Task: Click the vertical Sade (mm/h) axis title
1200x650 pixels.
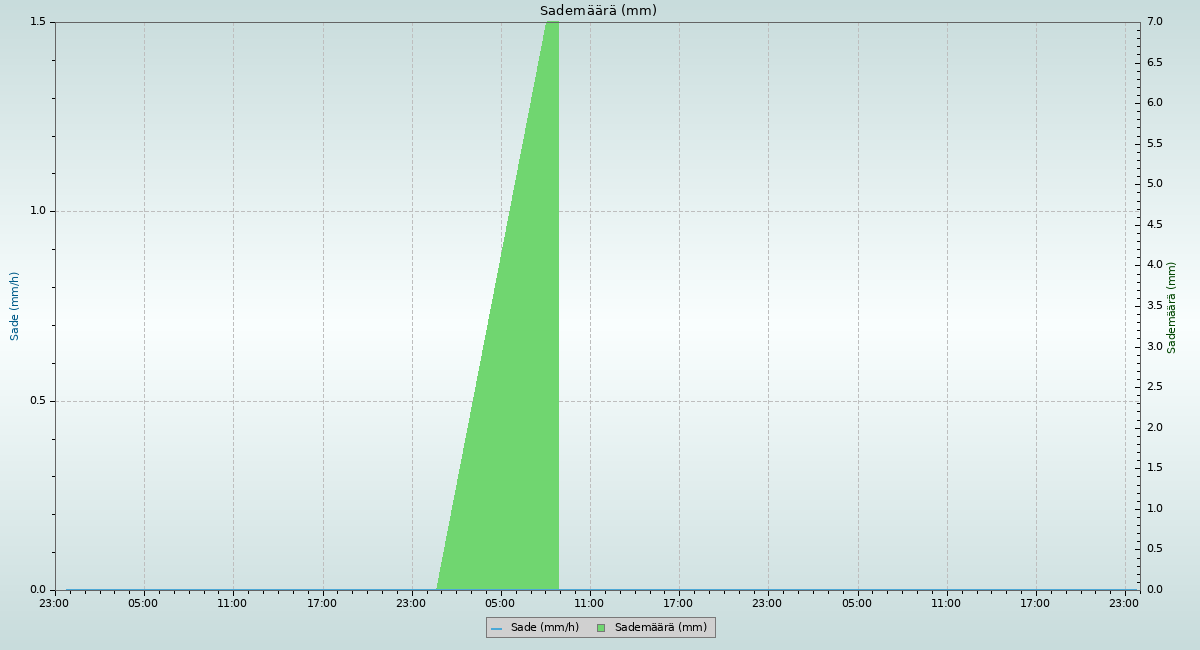Action: click(15, 306)
